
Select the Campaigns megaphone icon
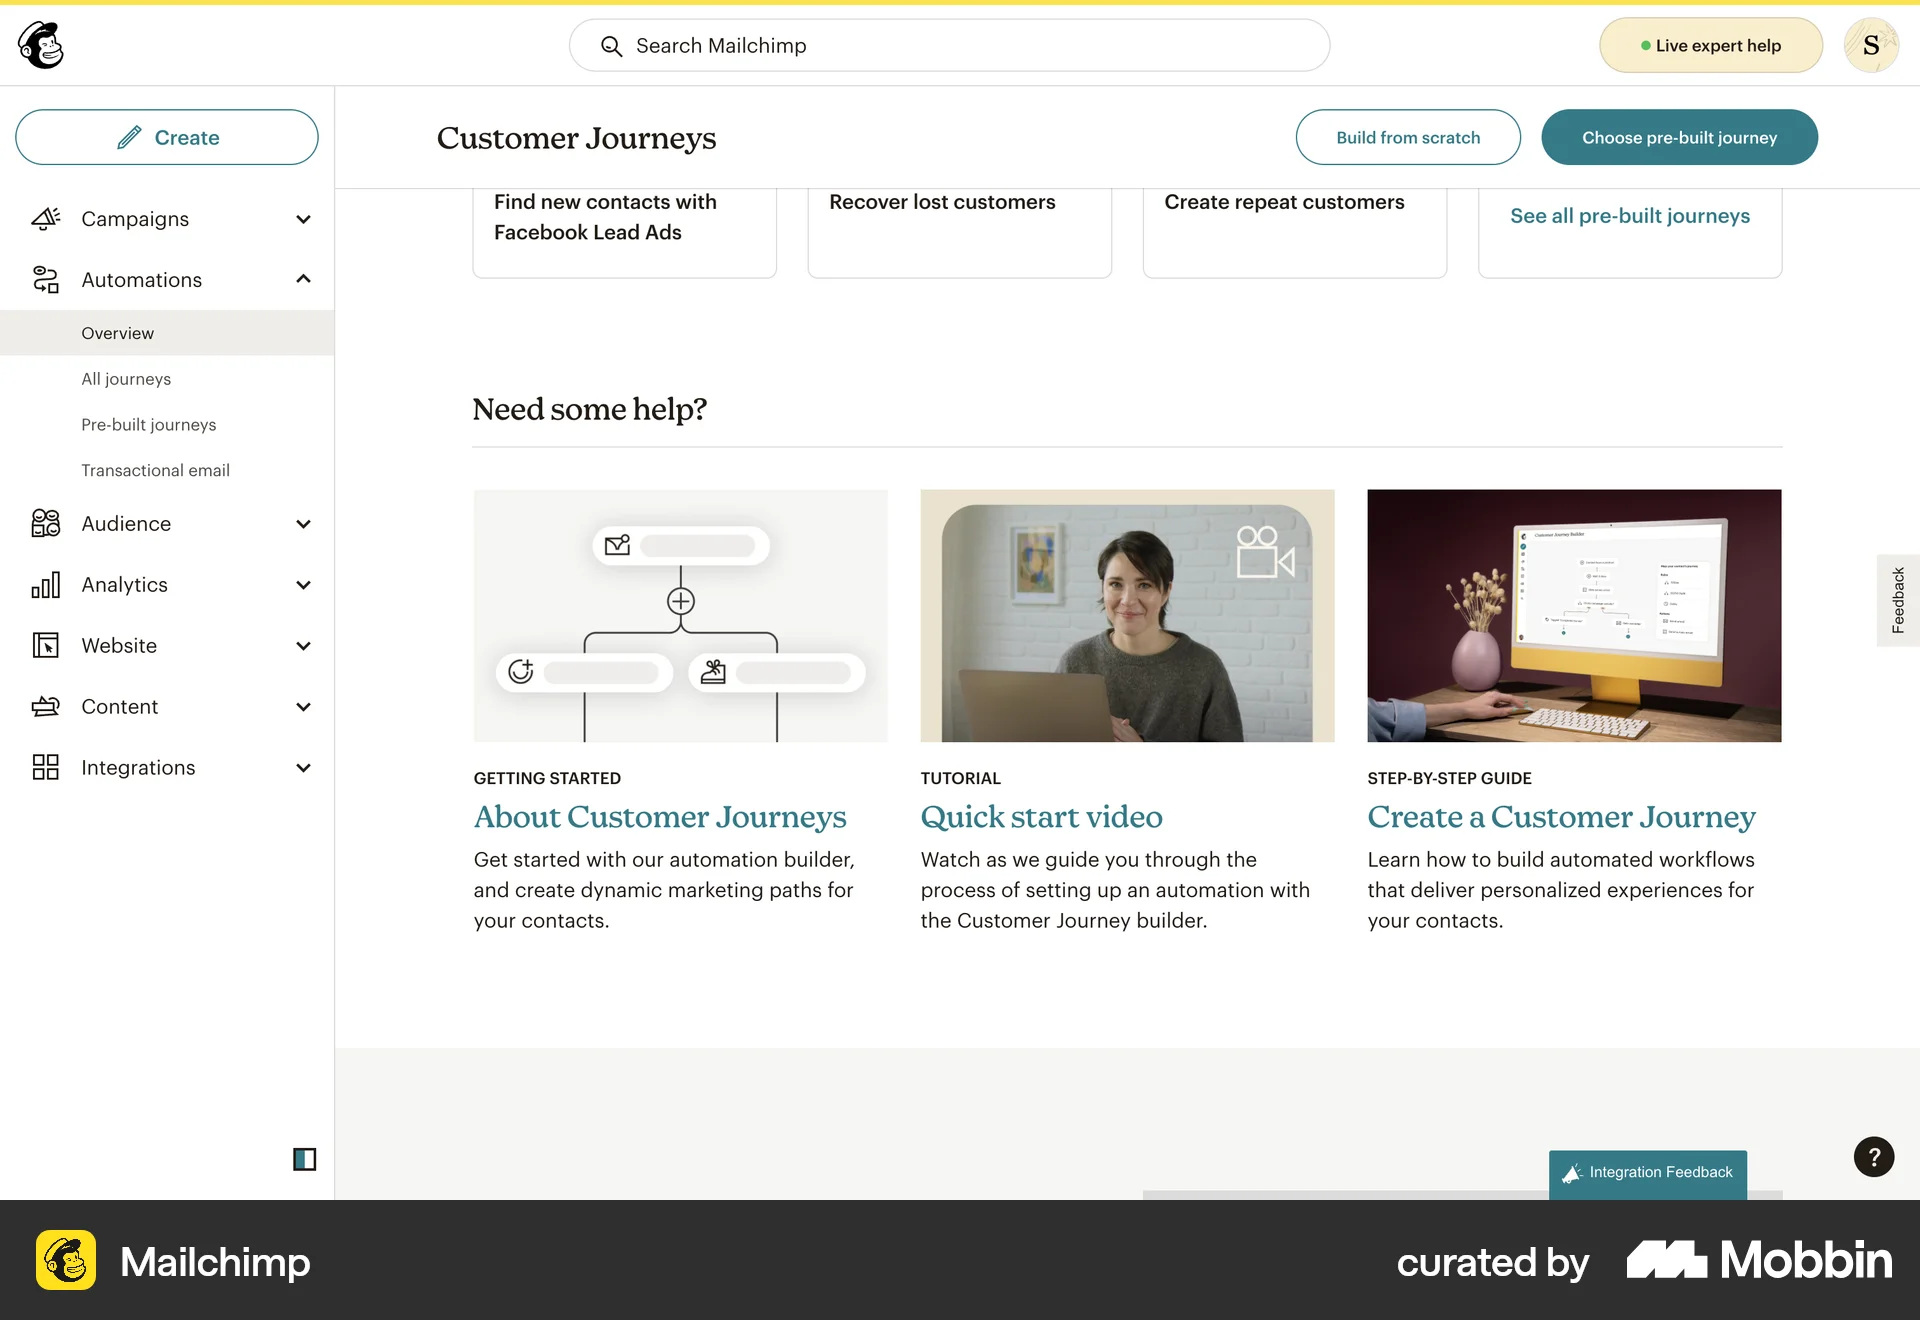[x=45, y=219]
